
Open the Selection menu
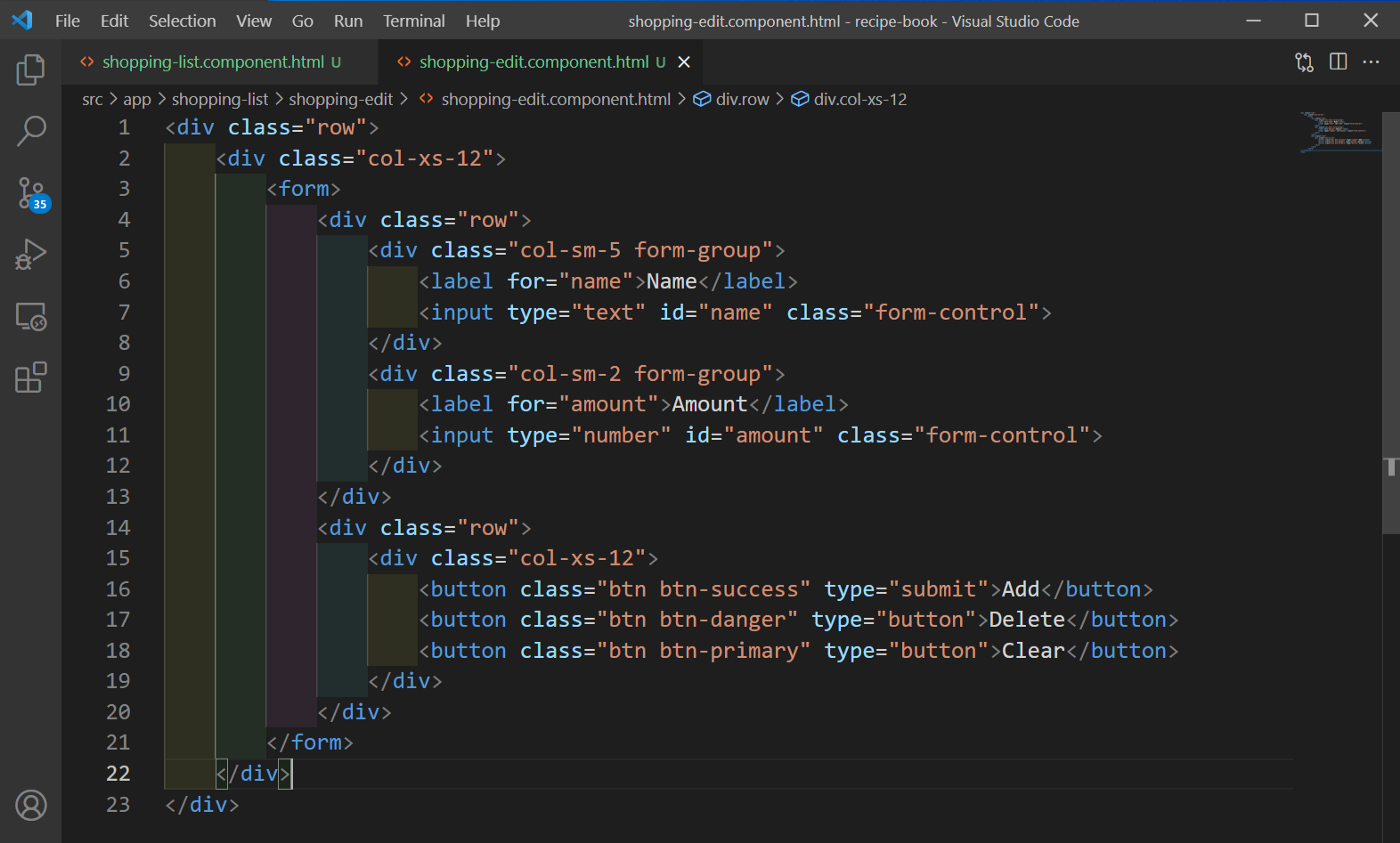(182, 20)
